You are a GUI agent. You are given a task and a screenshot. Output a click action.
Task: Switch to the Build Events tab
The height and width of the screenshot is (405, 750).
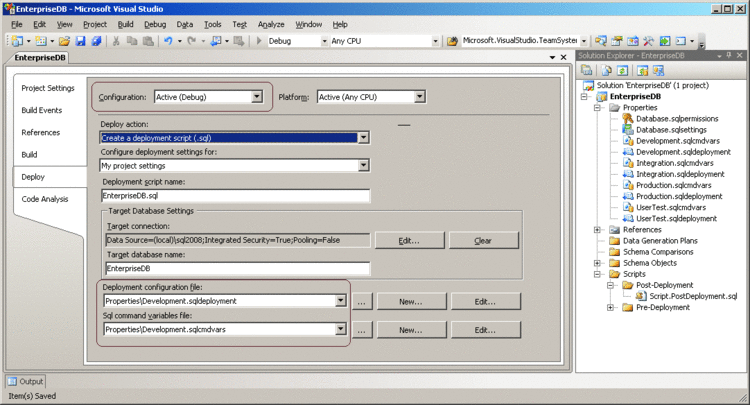[x=42, y=110]
